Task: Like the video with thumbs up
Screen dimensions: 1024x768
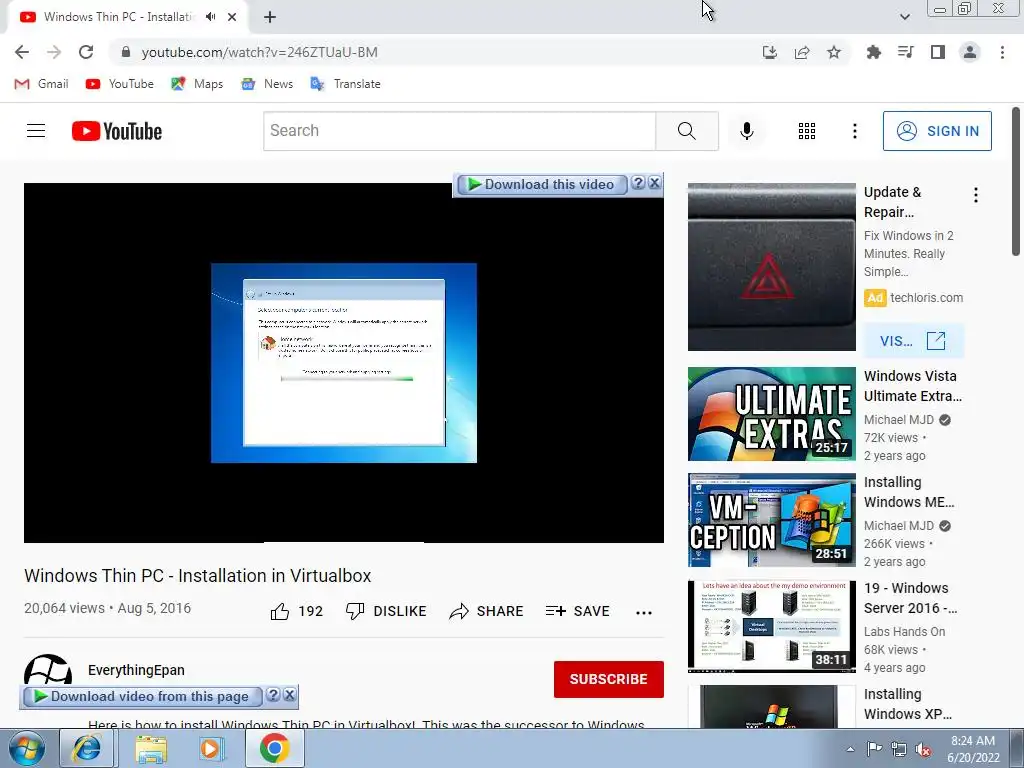Action: (296, 611)
